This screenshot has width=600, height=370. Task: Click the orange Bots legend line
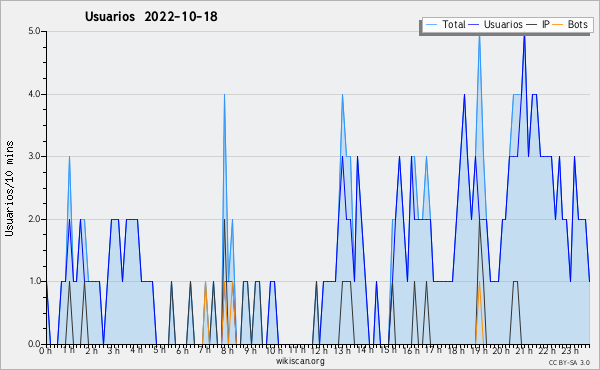[x=558, y=24]
